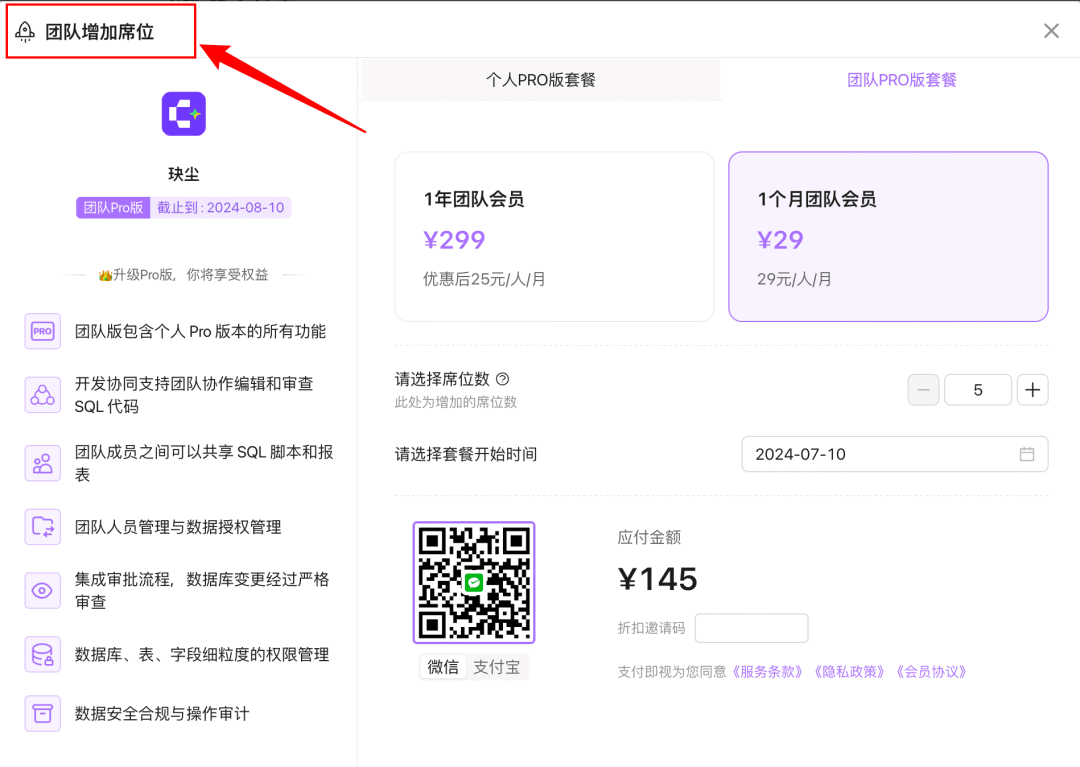Viewport: 1080px width, 767px height.
Task: Open the 《服务条款》 link
Action: click(x=767, y=672)
